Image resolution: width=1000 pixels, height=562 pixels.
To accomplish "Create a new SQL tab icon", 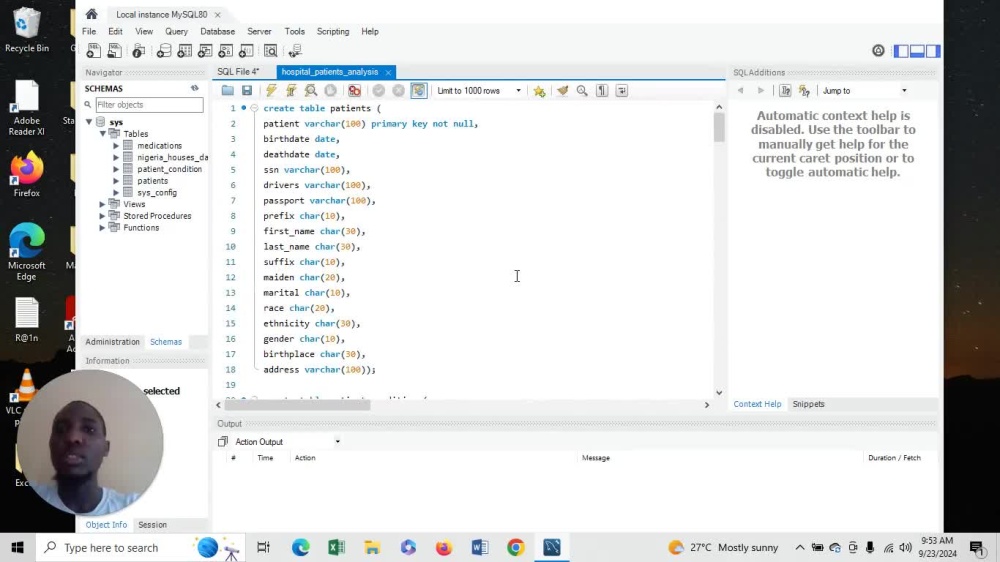I will (93, 51).
